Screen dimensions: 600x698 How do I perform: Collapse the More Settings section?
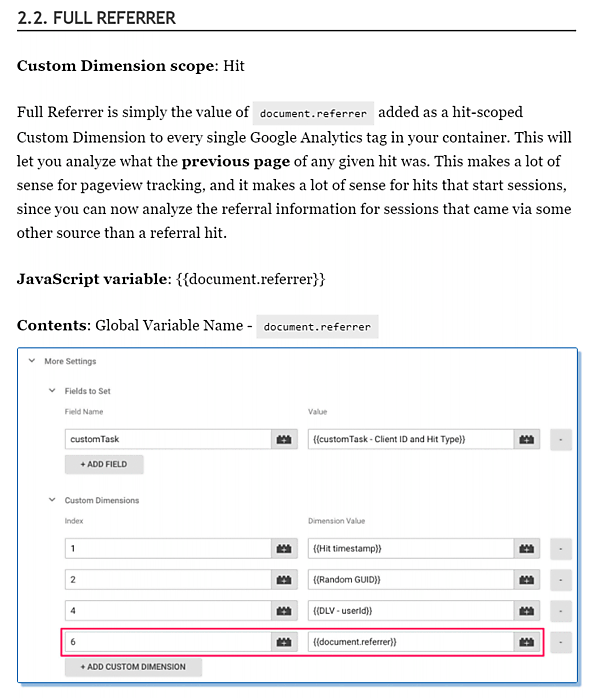31,361
